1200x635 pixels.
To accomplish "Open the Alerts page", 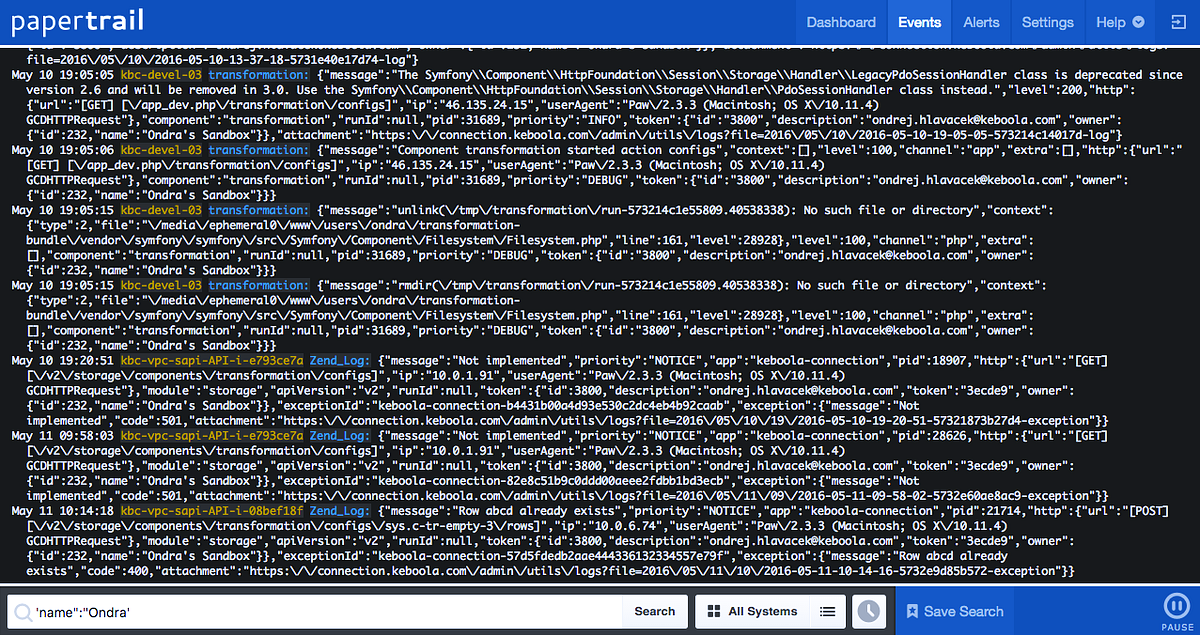I will click(x=981, y=21).
